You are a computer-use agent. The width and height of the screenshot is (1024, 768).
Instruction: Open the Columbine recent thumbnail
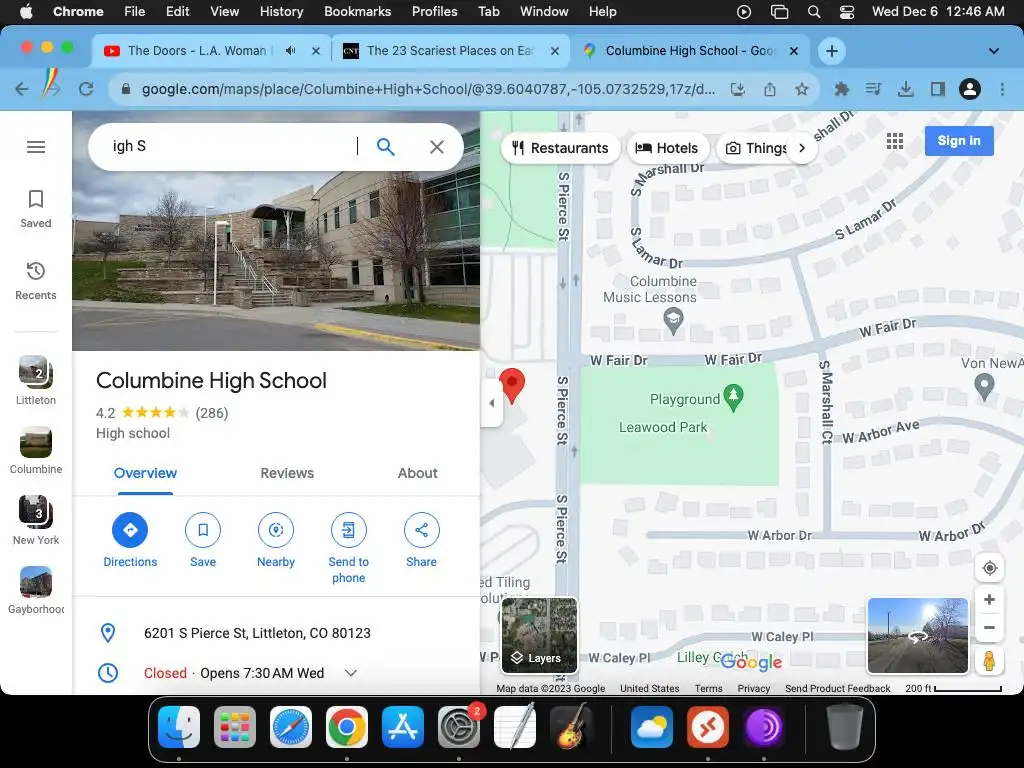point(36,451)
